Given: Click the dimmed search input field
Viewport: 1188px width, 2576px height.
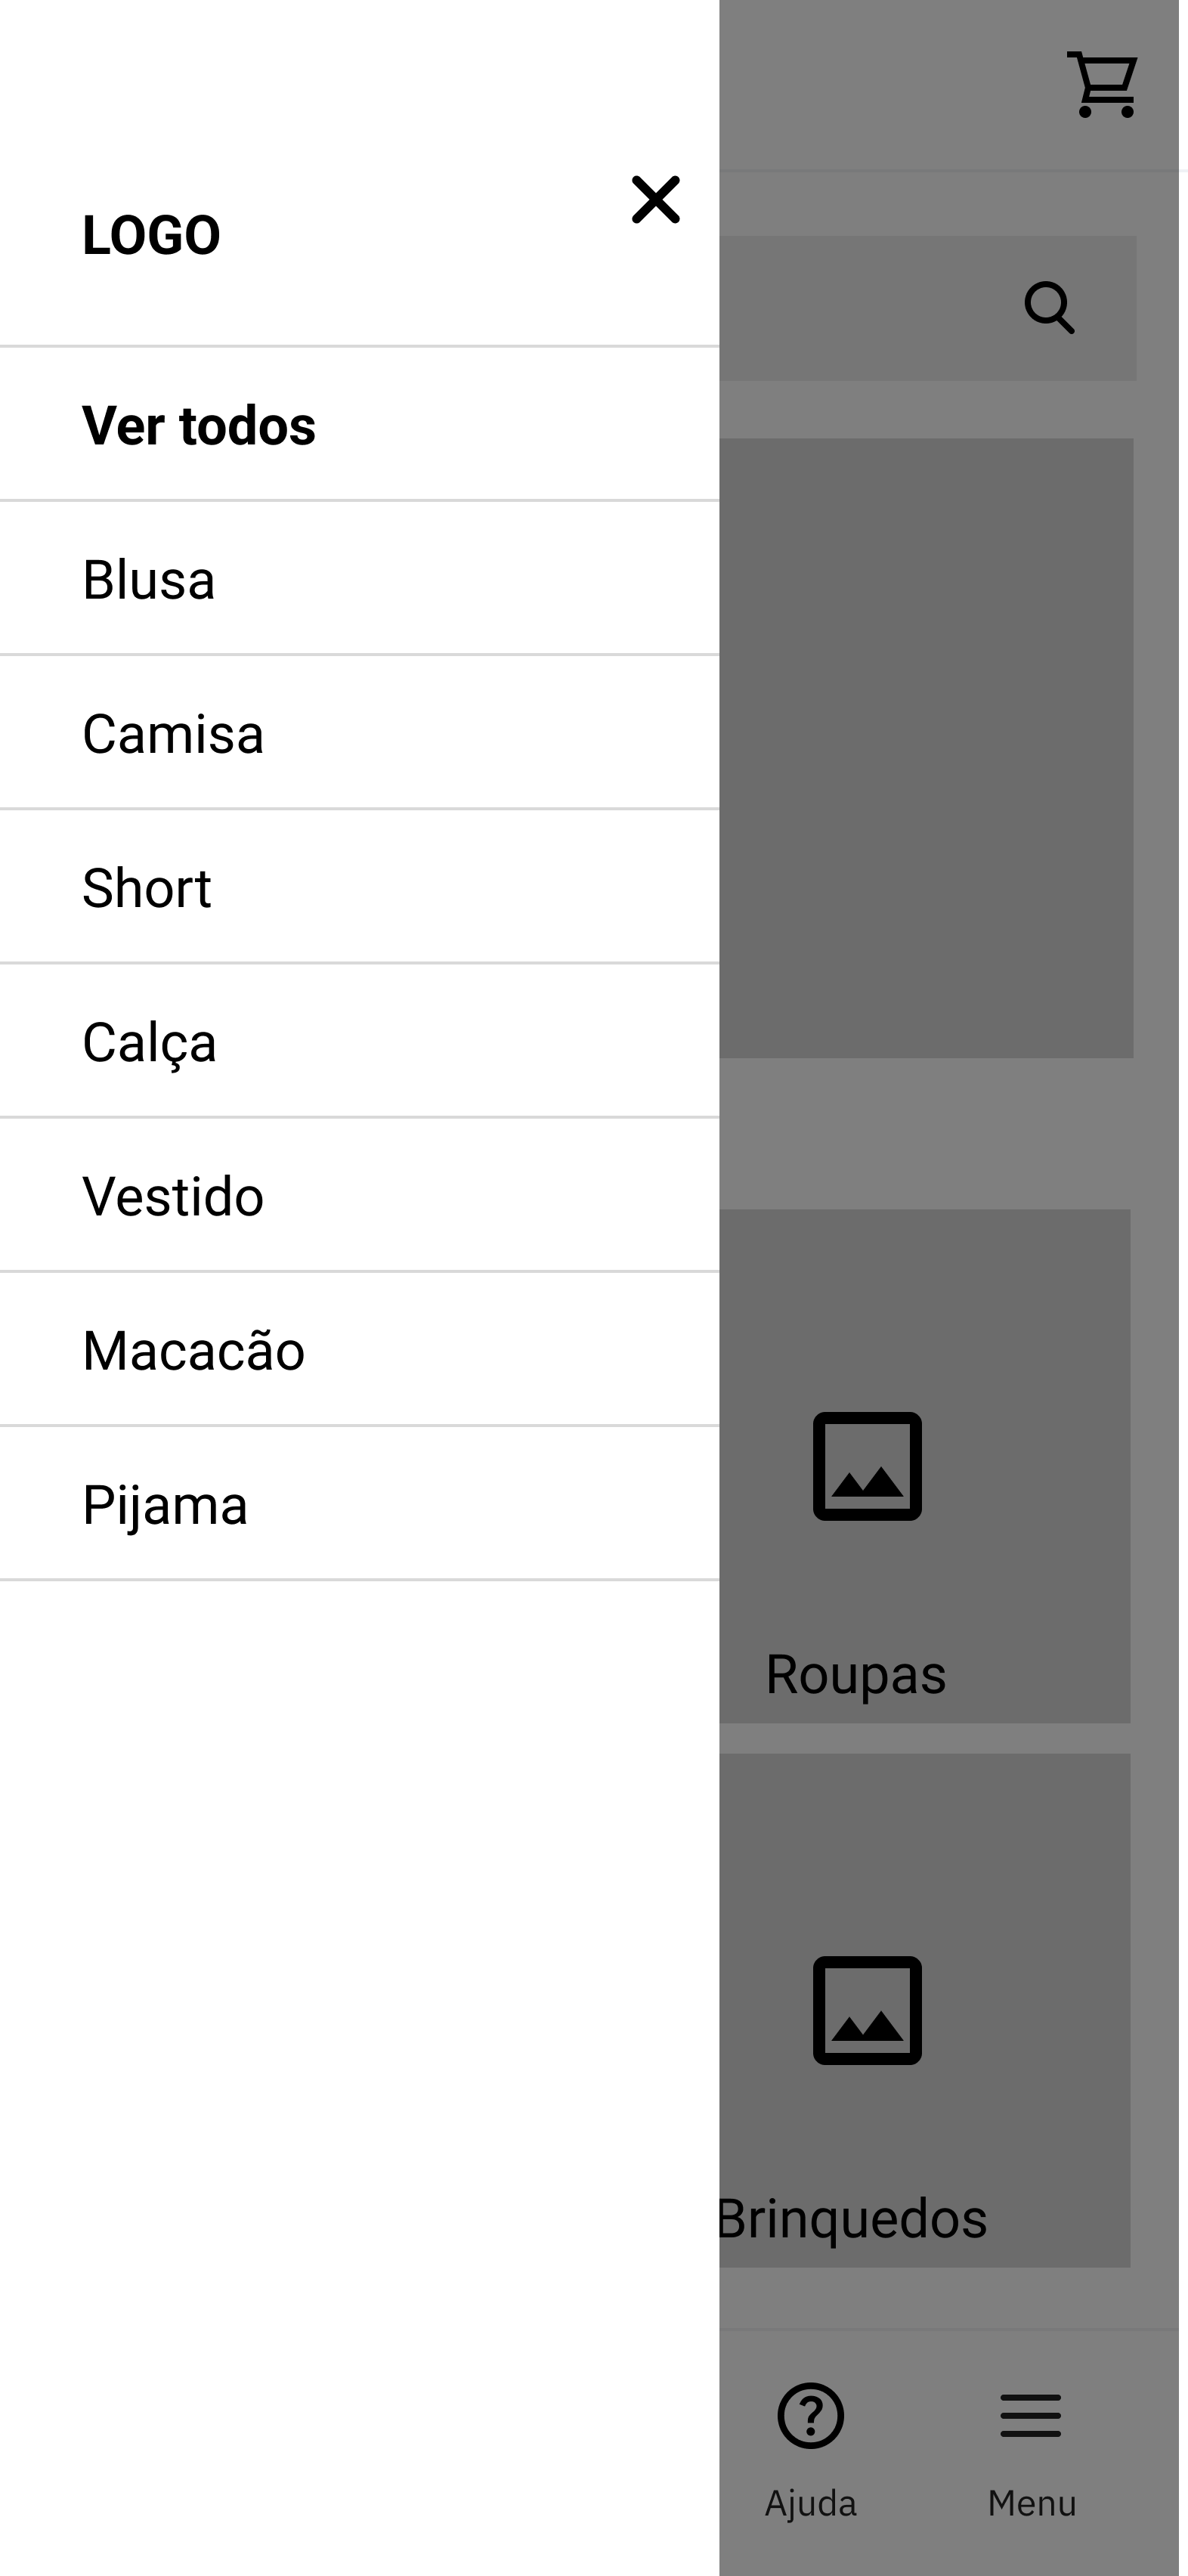Looking at the screenshot, I should (860, 308).
